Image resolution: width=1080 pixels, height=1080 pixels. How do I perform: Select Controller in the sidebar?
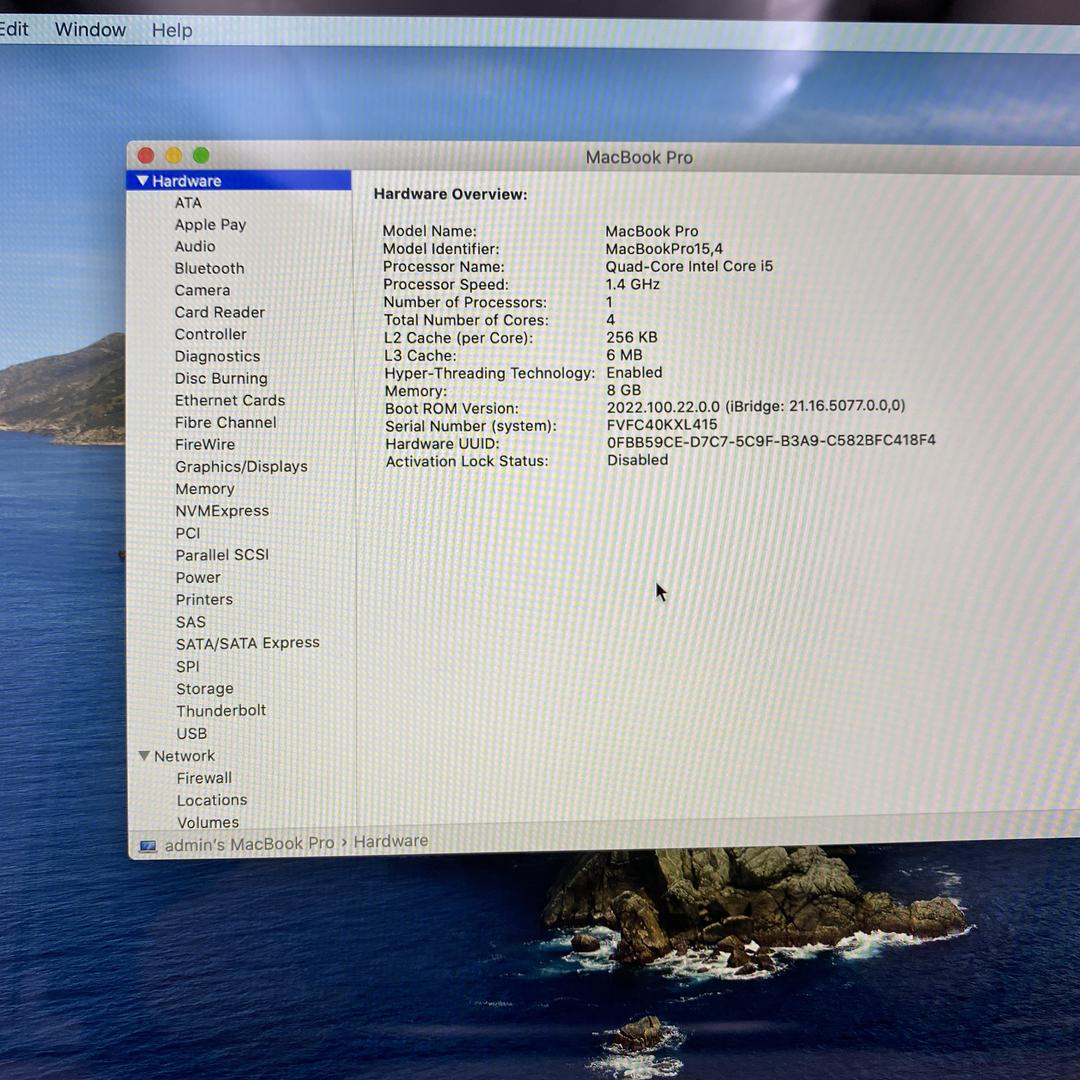coord(210,334)
